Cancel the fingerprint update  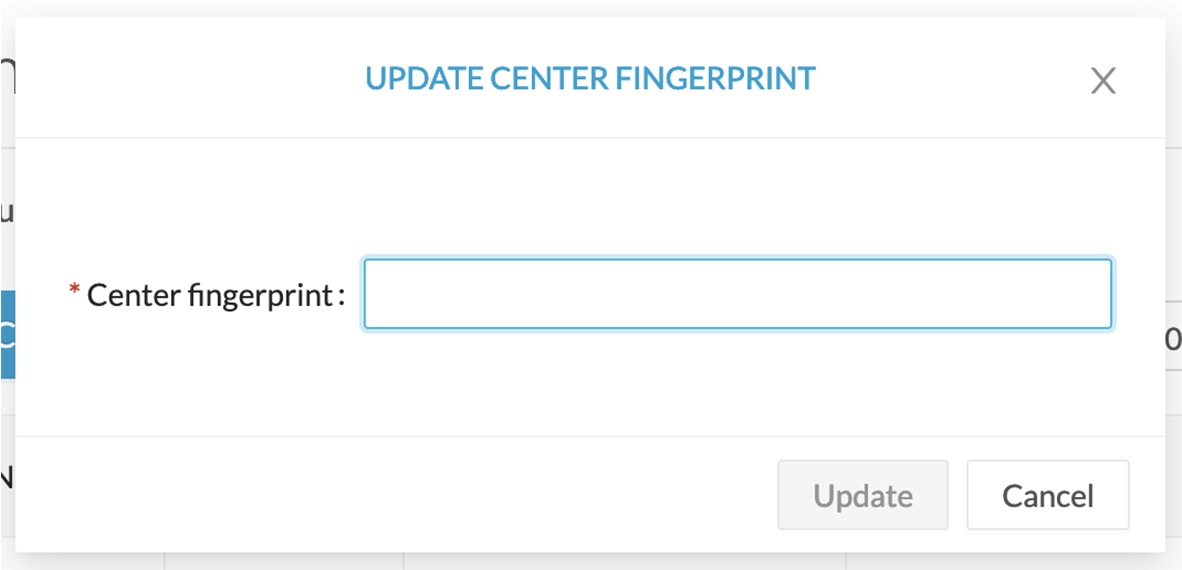(1047, 496)
